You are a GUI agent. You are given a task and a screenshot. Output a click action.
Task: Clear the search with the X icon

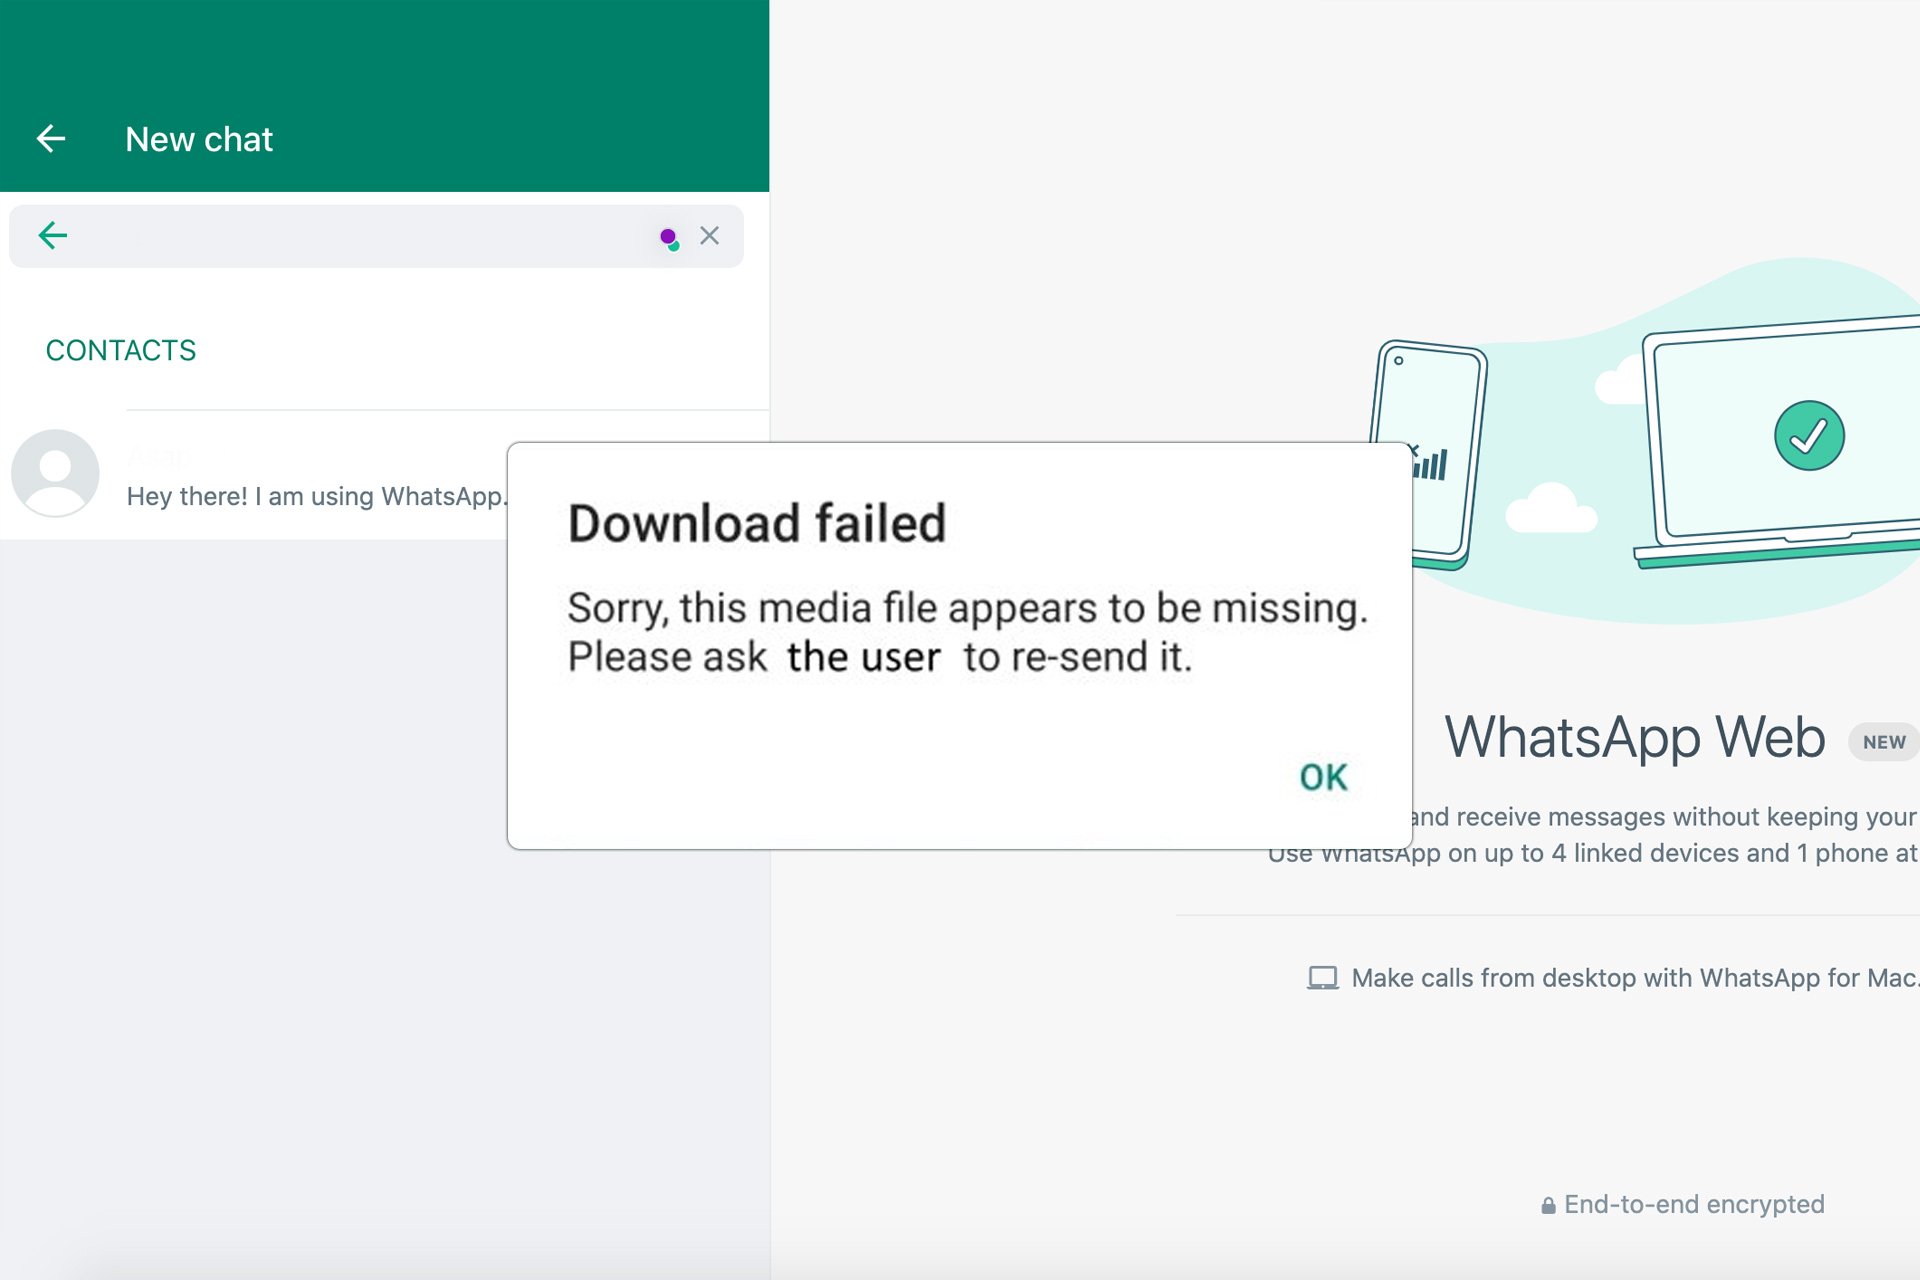(709, 236)
